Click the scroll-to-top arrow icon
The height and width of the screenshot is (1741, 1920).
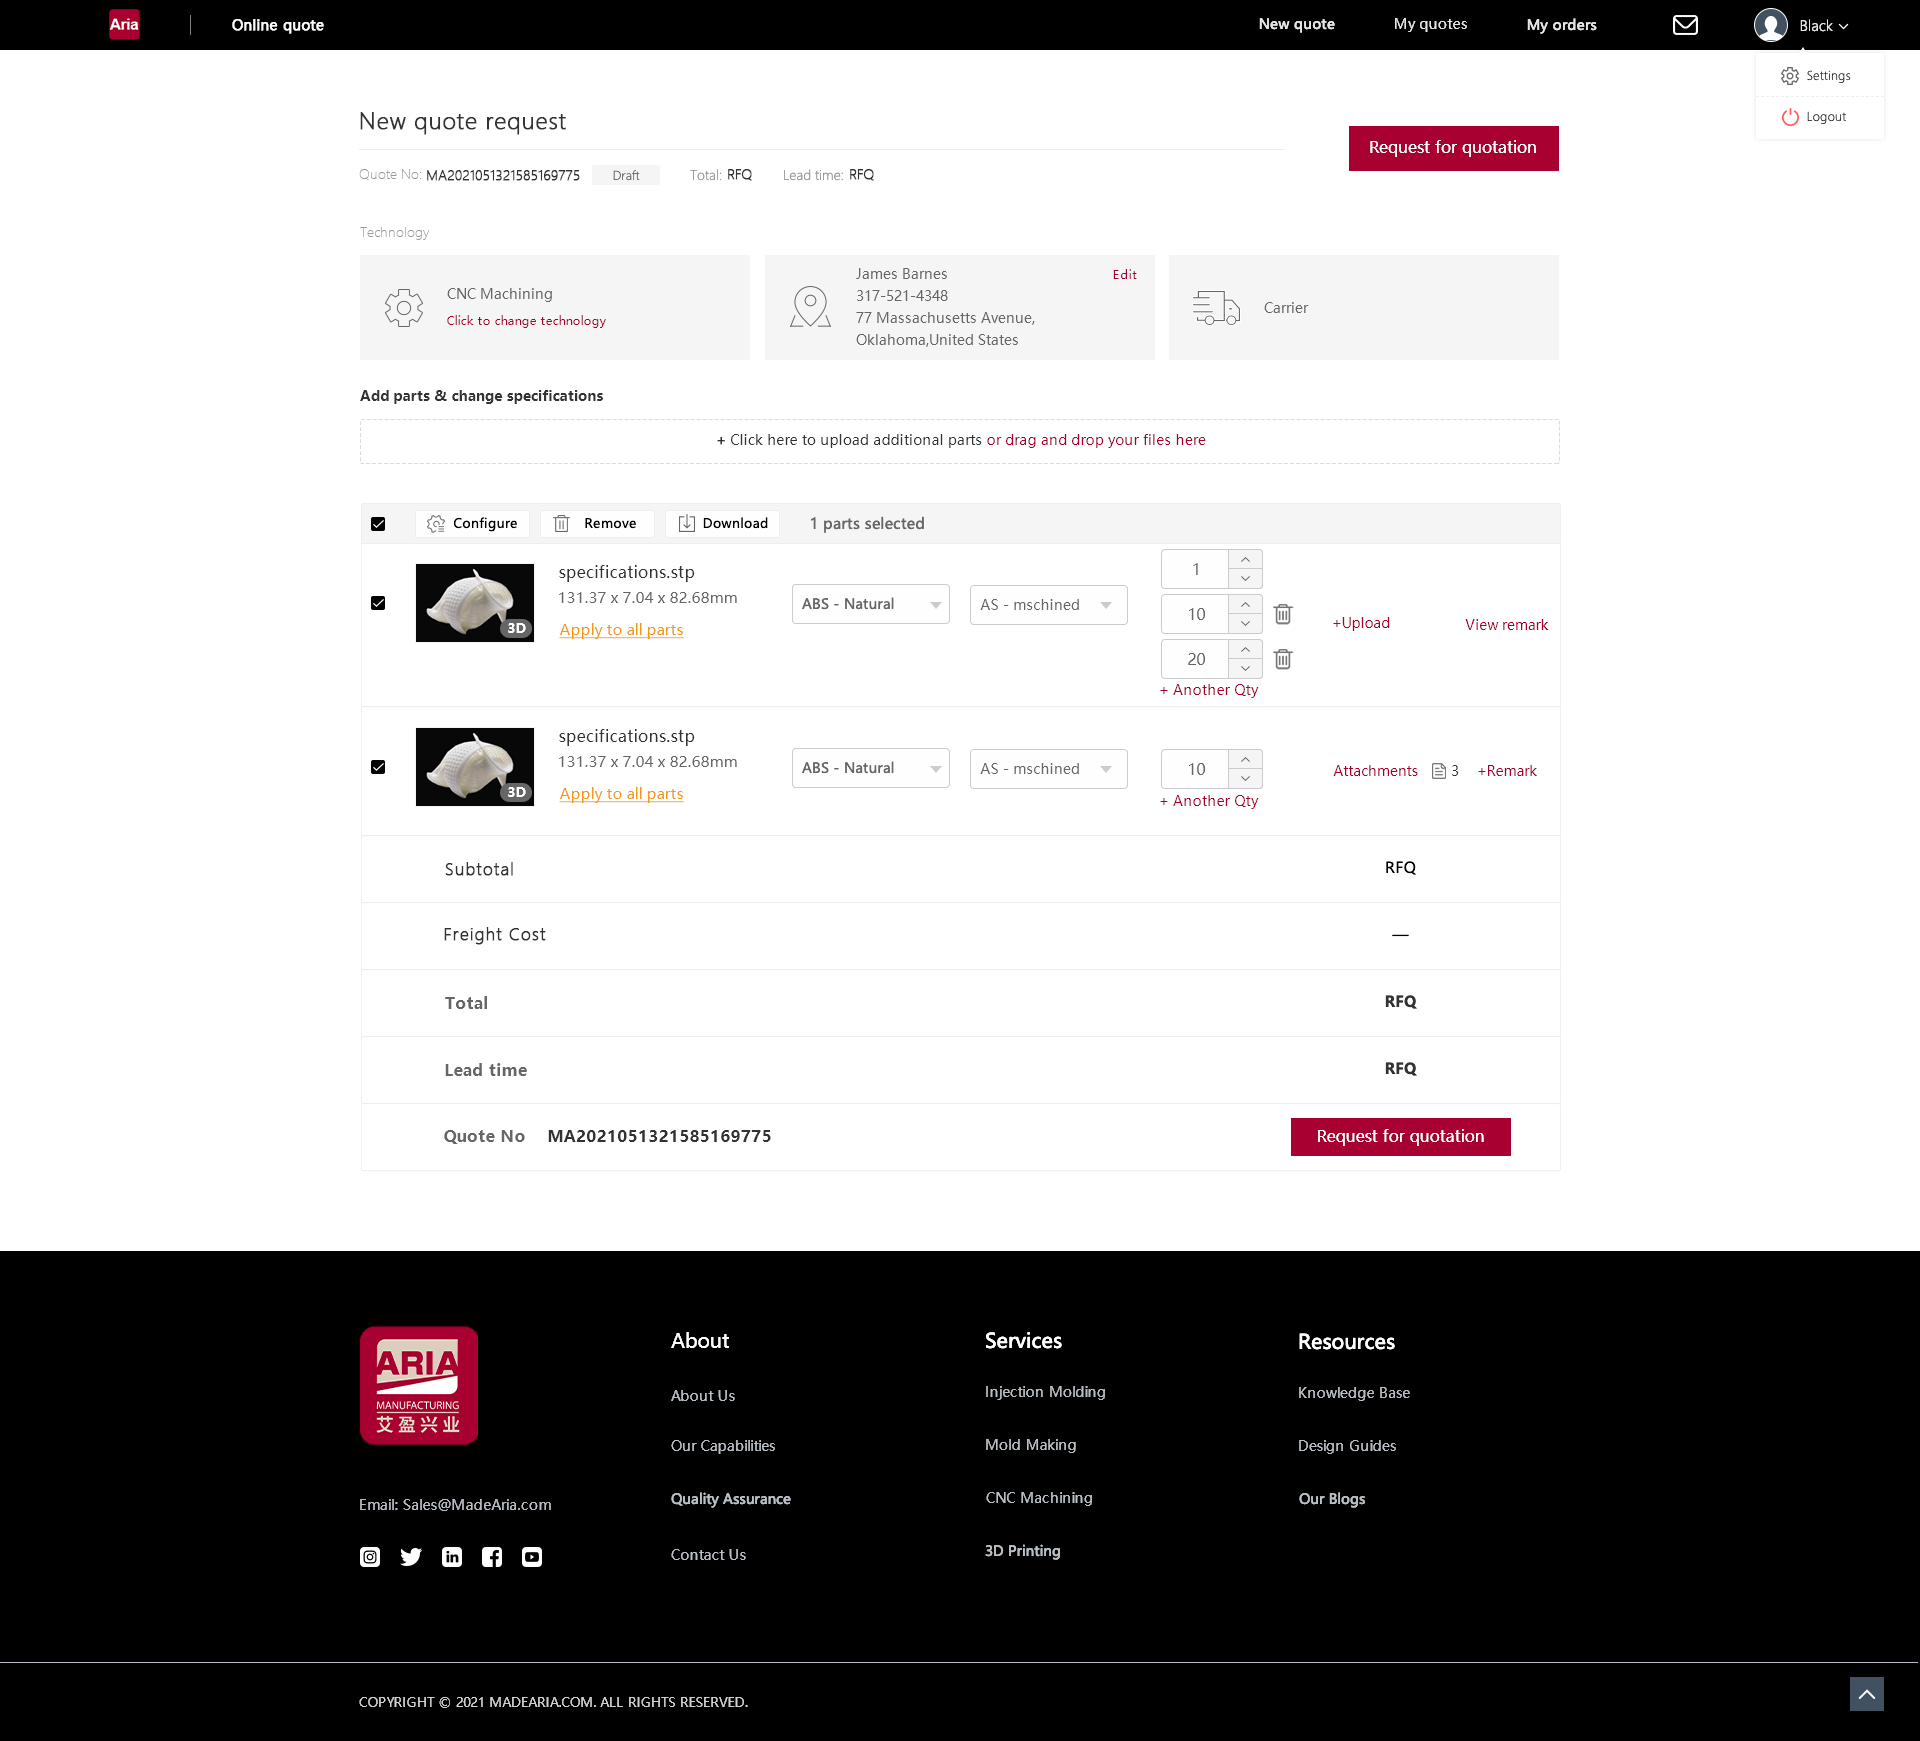tap(1866, 1694)
